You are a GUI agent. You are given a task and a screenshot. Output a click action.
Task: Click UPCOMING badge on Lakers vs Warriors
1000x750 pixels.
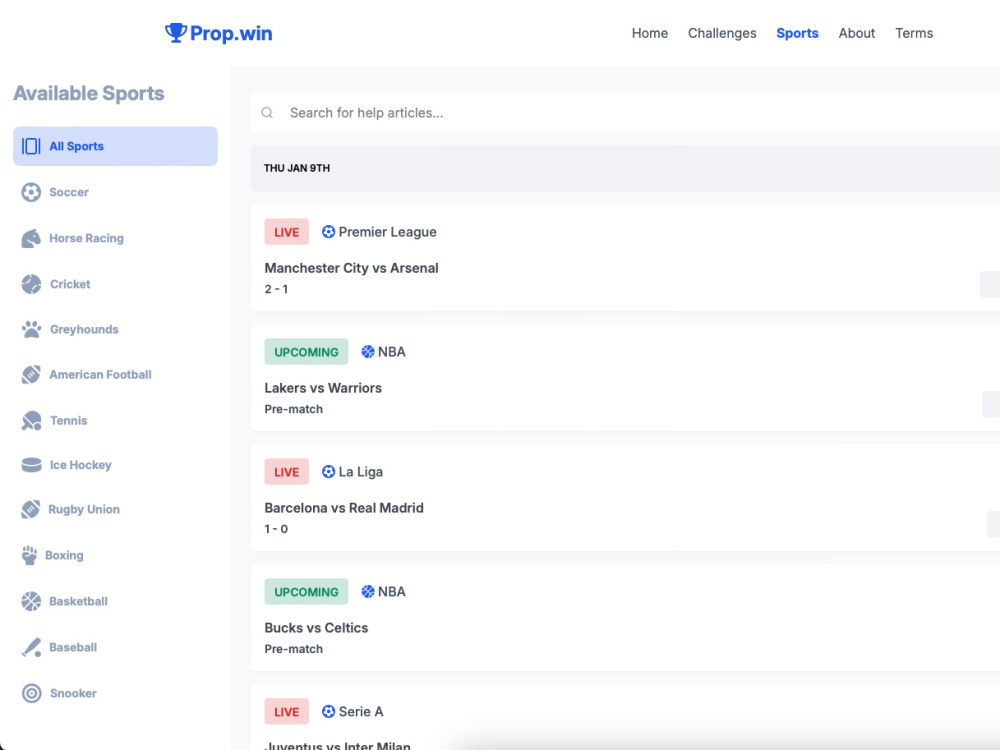tap(306, 352)
